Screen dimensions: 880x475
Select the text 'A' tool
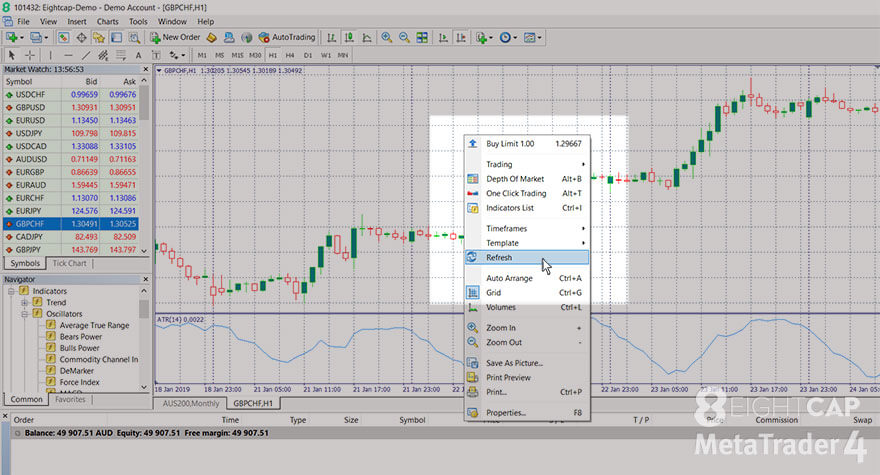(x=138, y=55)
